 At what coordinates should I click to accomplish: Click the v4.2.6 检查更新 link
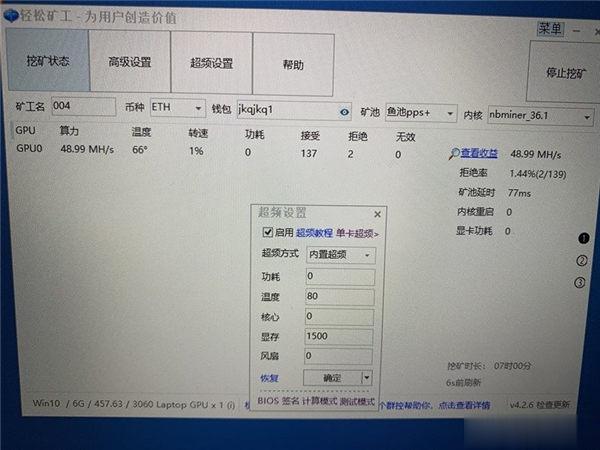(540, 404)
